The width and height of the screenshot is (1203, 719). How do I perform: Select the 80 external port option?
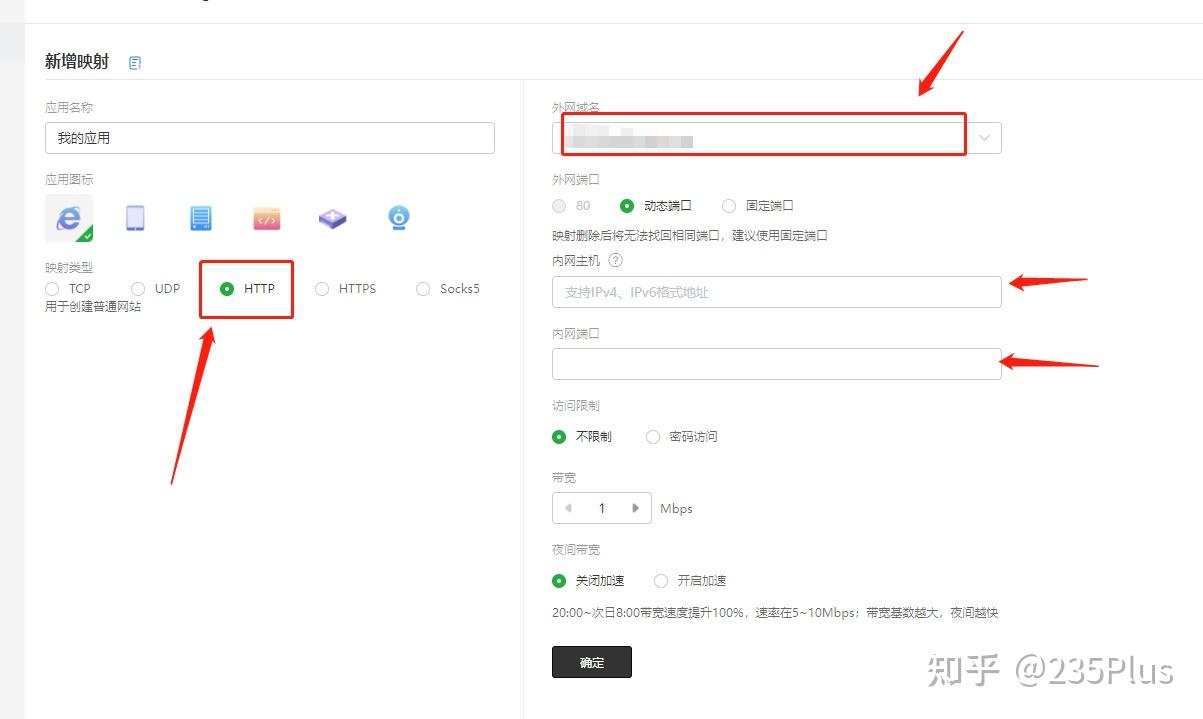(x=559, y=205)
